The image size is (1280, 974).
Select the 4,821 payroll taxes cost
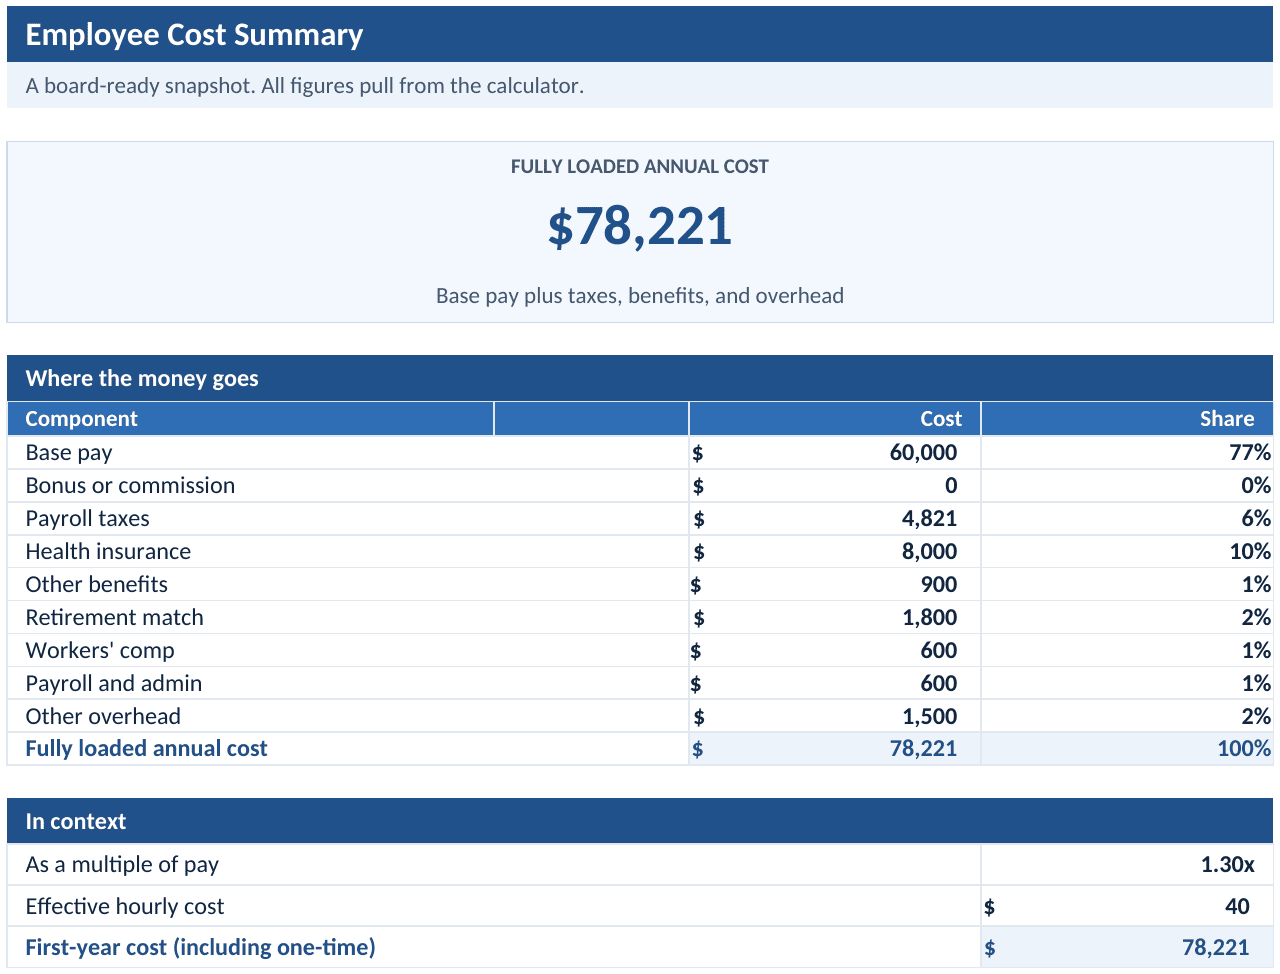click(835, 518)
